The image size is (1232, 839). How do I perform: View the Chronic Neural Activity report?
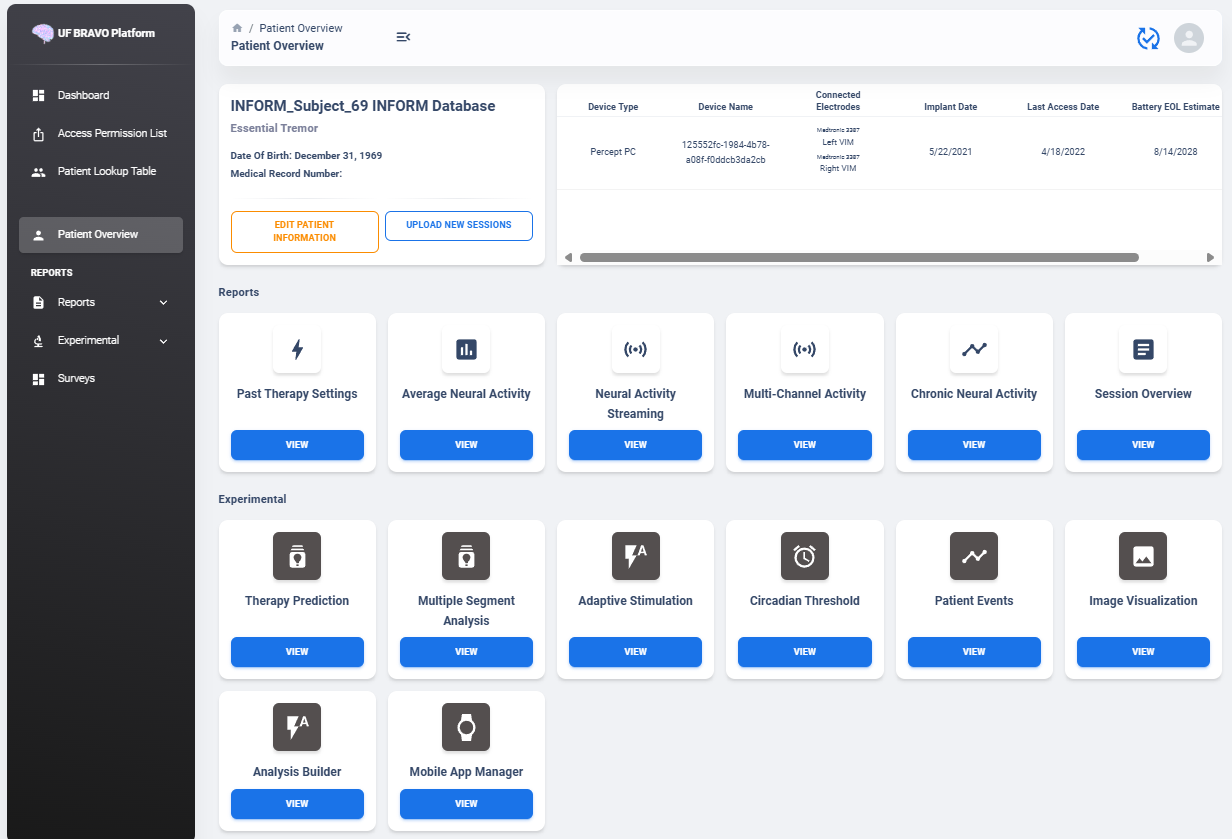pos(973,445)
